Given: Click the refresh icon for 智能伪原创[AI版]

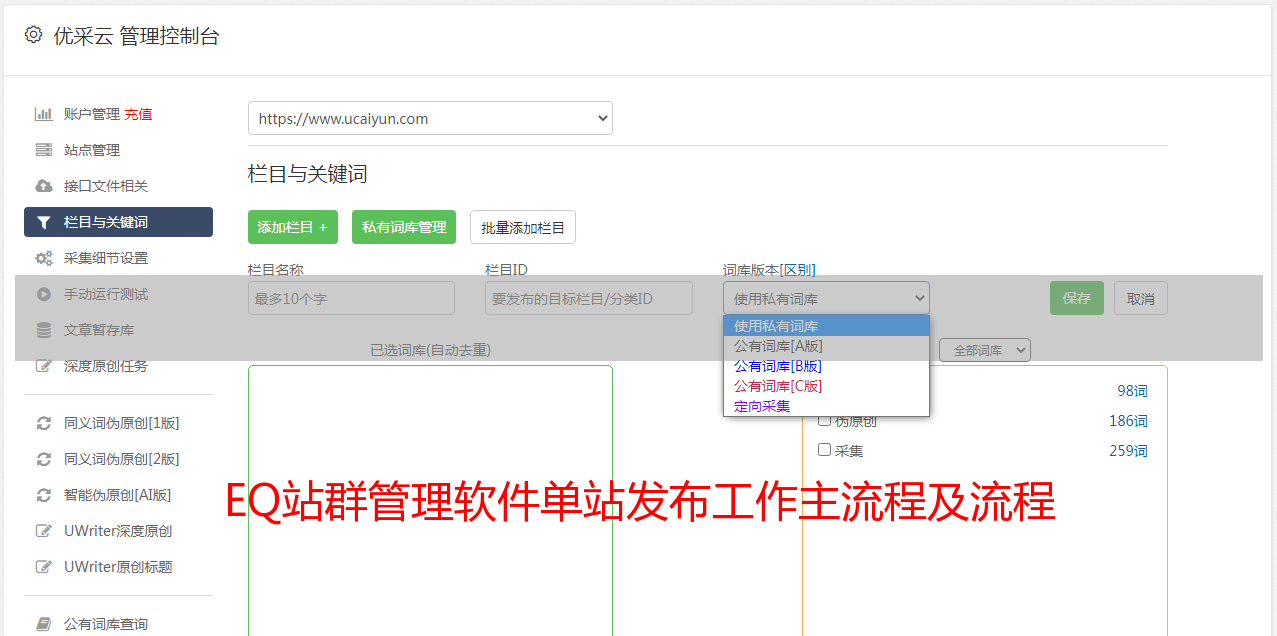Looking at the screenshot, I should 44,495.
